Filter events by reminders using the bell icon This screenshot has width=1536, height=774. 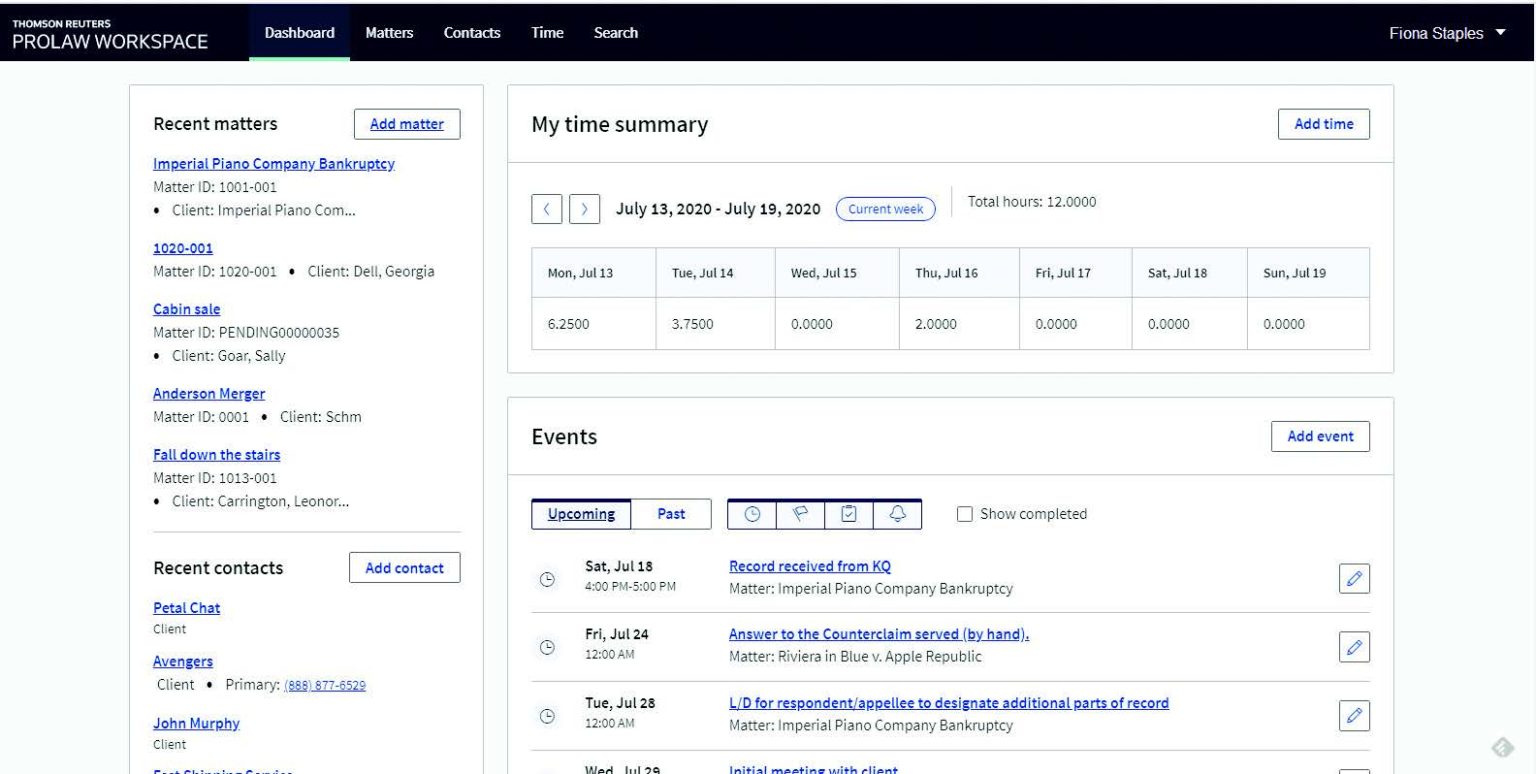coord(897,513)
